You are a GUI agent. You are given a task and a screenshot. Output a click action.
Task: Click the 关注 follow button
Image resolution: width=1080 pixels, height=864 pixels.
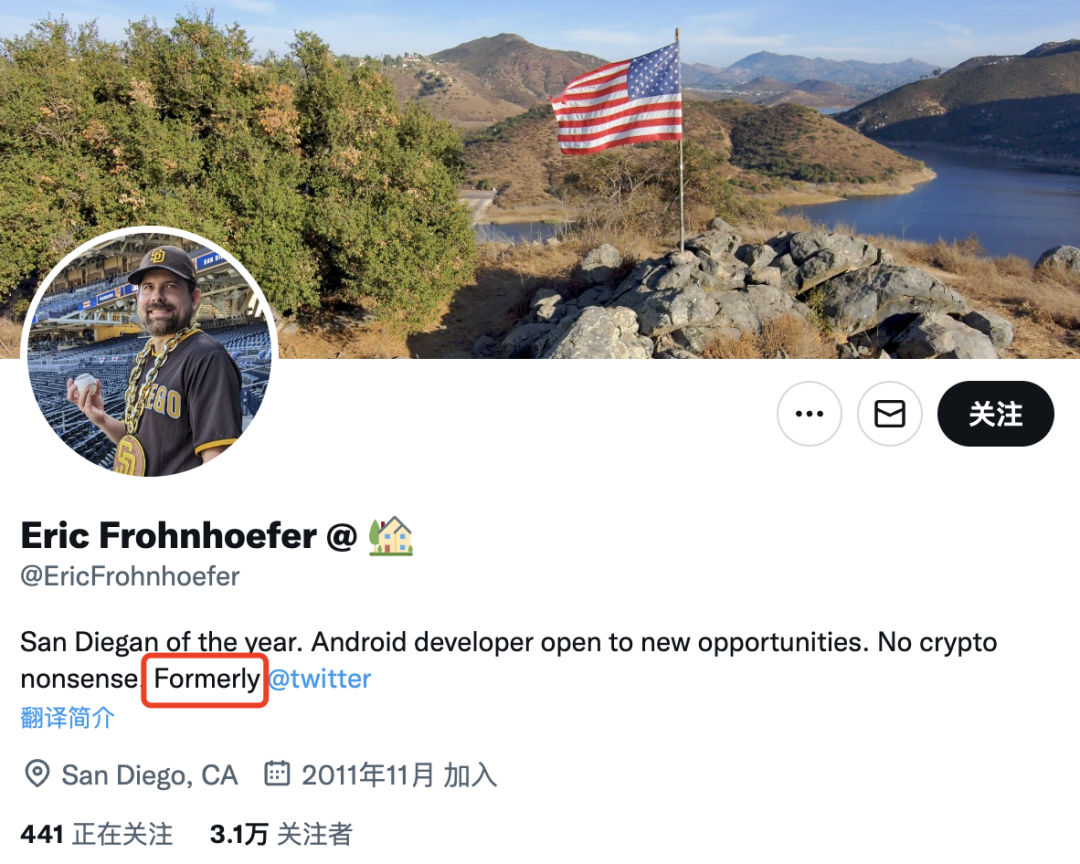995,413
